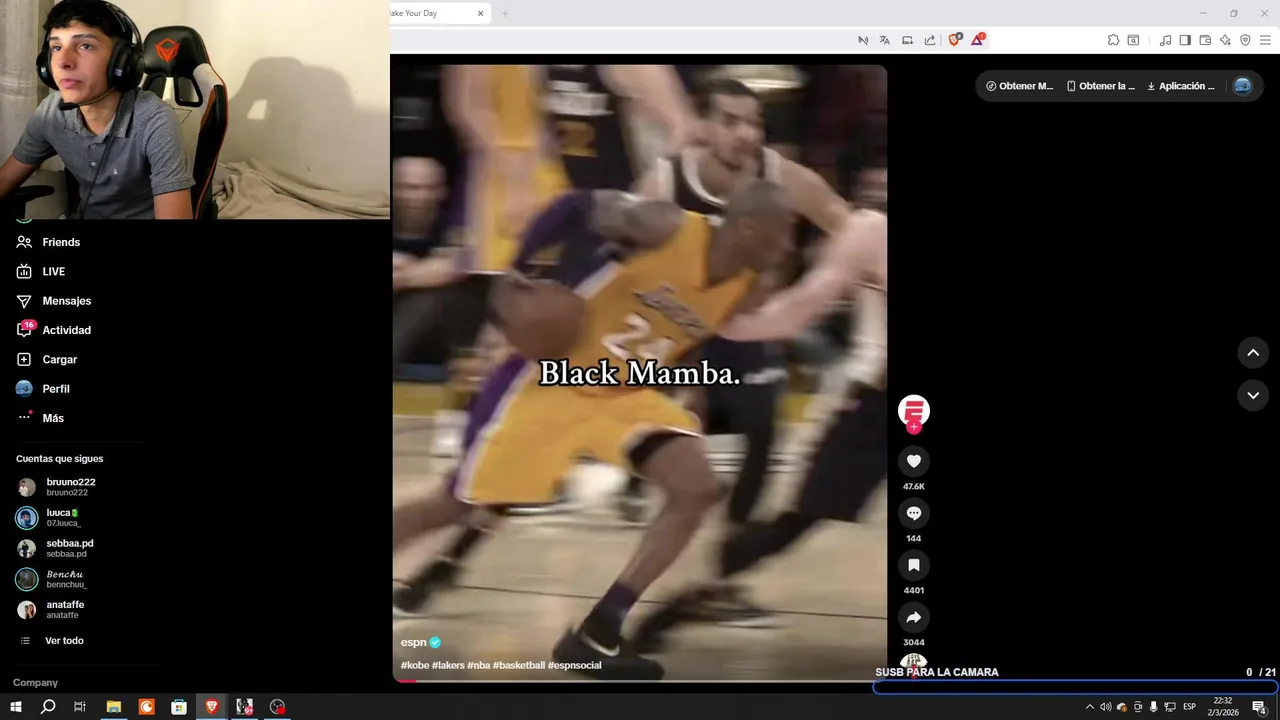
Task: Open followed account luuca 07.luuca_
Action: pyautogui.click(x=50, y=517)
